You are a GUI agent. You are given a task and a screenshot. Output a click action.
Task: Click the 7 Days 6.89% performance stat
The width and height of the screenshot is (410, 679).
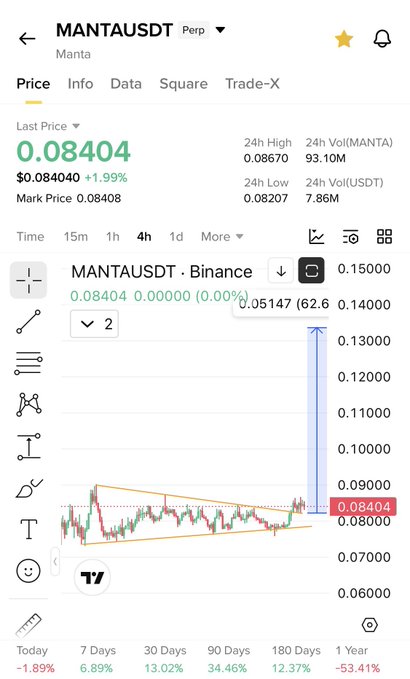pos(98,659)
